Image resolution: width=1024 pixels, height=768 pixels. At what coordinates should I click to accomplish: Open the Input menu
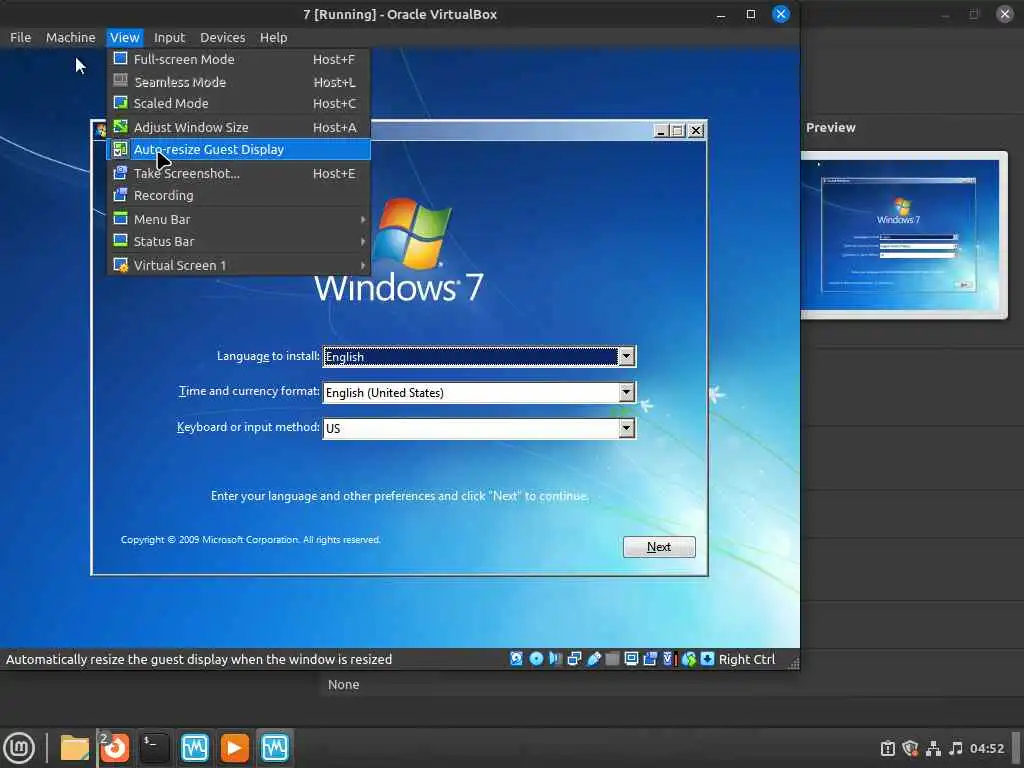[170, 37]
